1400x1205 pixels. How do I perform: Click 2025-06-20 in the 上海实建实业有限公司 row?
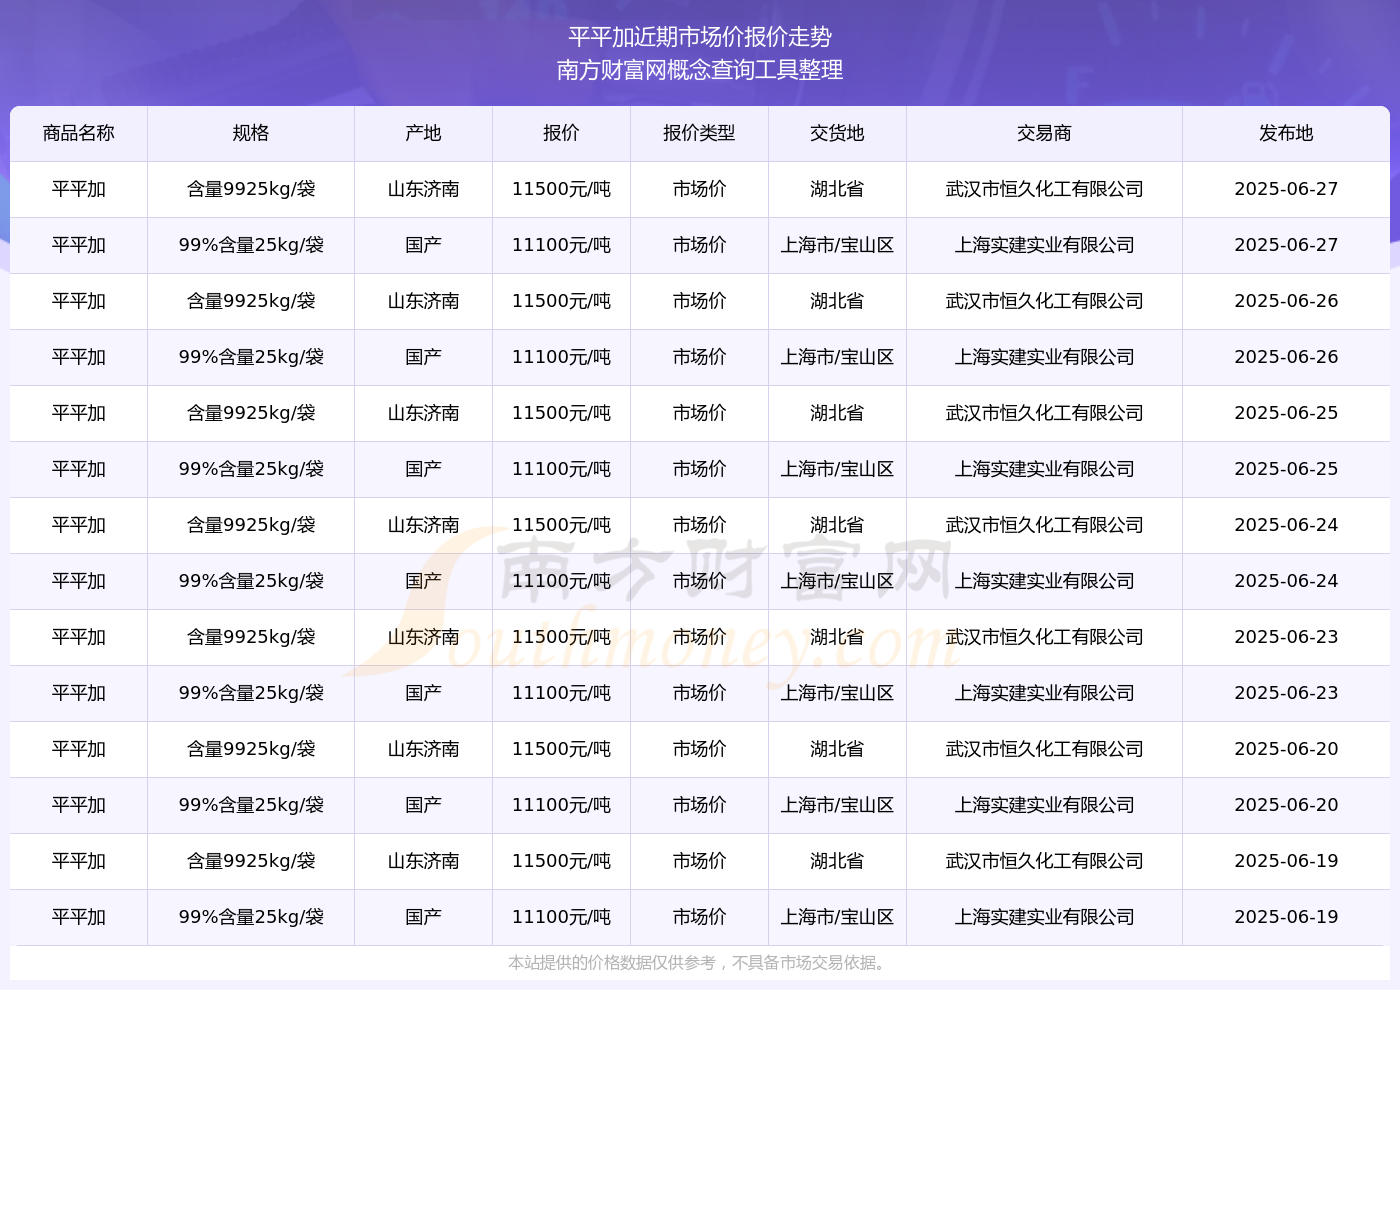[1287, 805]
